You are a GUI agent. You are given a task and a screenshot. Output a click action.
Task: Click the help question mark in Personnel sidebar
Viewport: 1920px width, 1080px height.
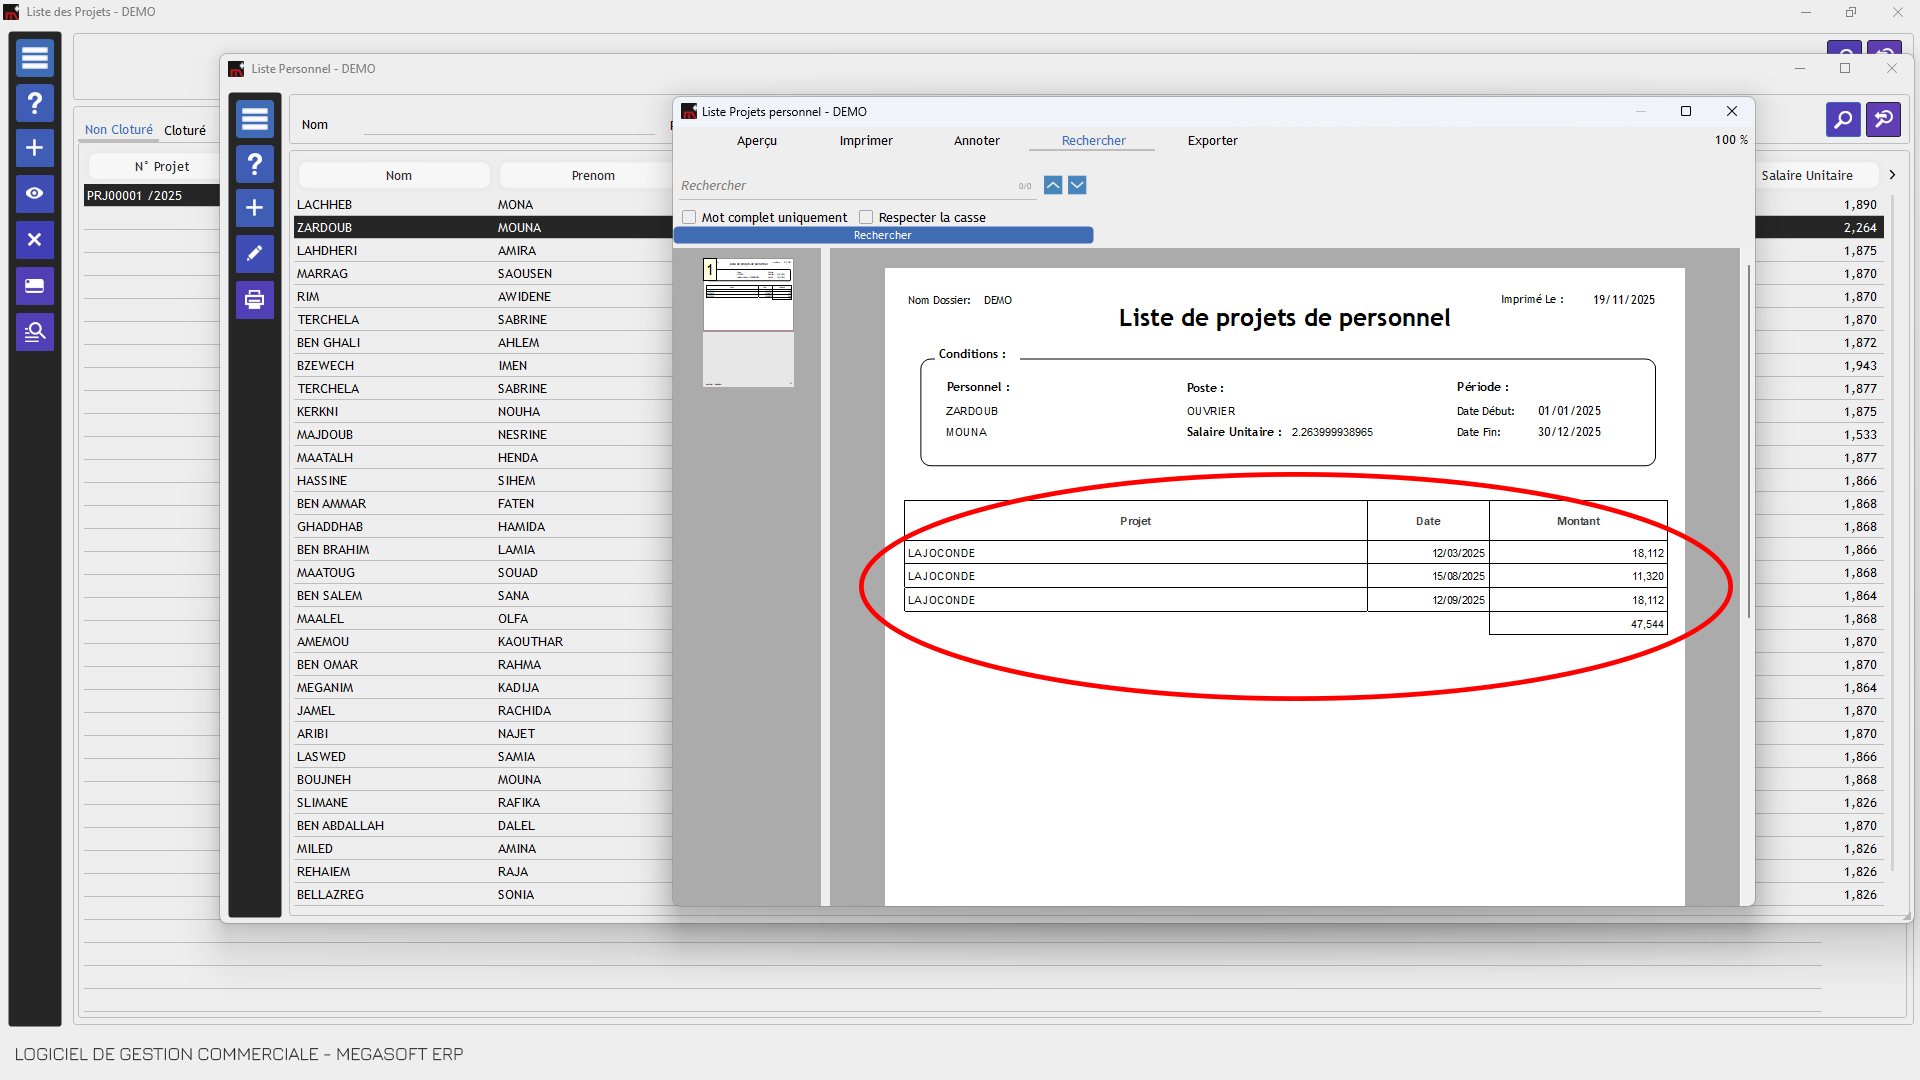tap(255, 164)
